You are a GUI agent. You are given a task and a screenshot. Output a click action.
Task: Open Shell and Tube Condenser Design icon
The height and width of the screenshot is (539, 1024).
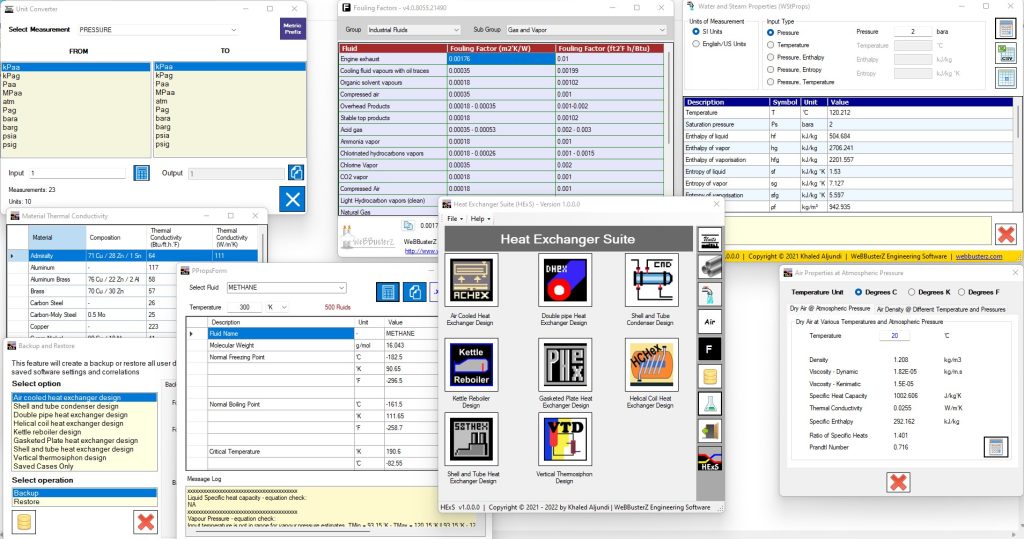651,280
